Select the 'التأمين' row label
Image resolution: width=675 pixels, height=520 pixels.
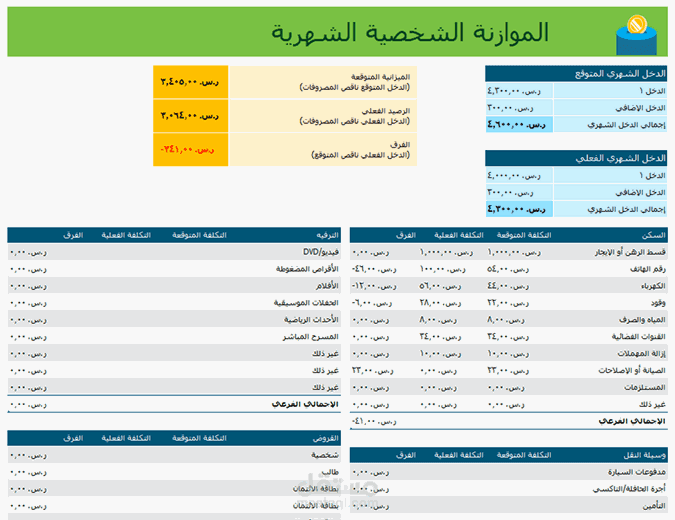[x=654, y=506]
